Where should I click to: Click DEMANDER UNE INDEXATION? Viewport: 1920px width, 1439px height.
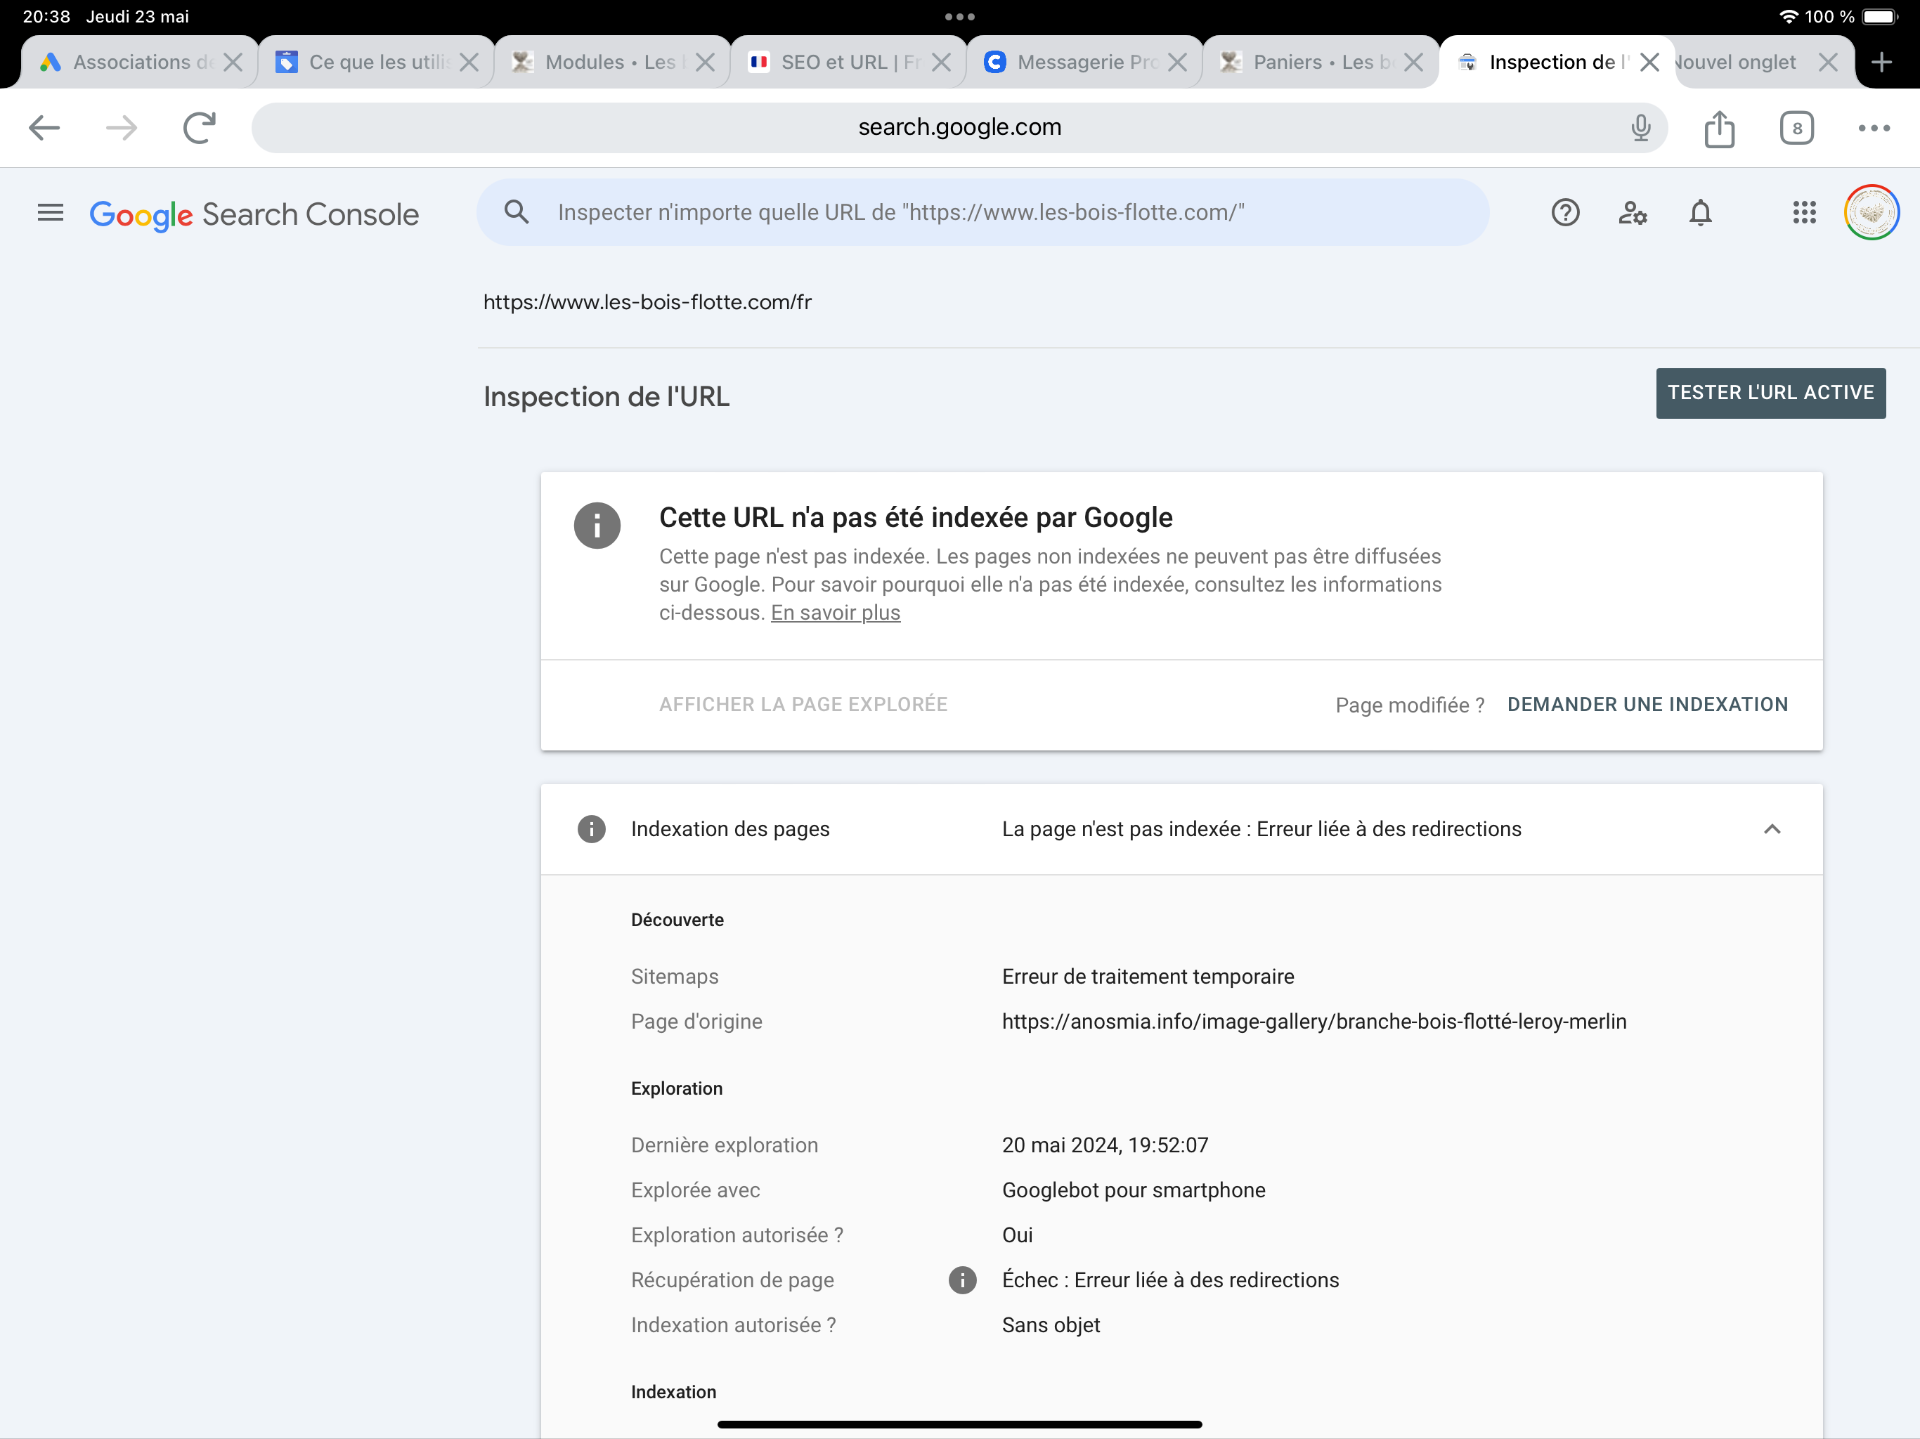click(x=1647, y=705)
